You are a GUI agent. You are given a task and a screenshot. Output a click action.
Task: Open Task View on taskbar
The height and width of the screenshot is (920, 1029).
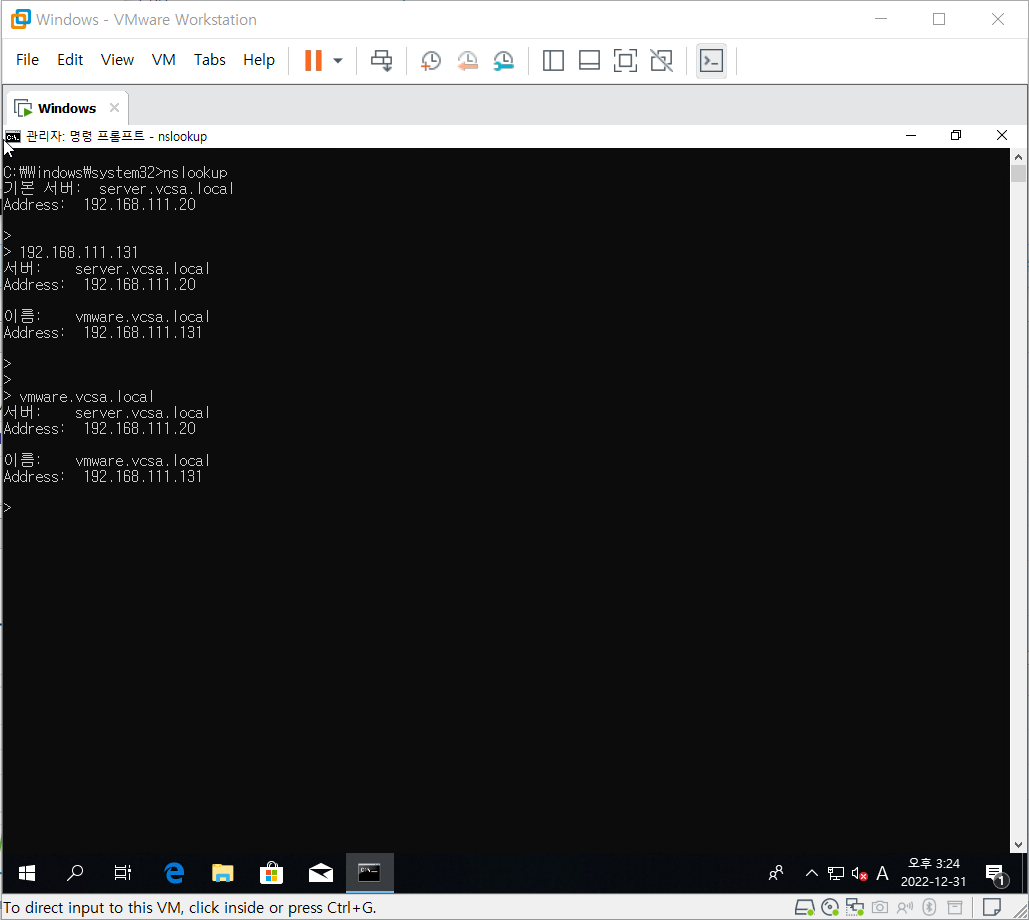point(123,873)
